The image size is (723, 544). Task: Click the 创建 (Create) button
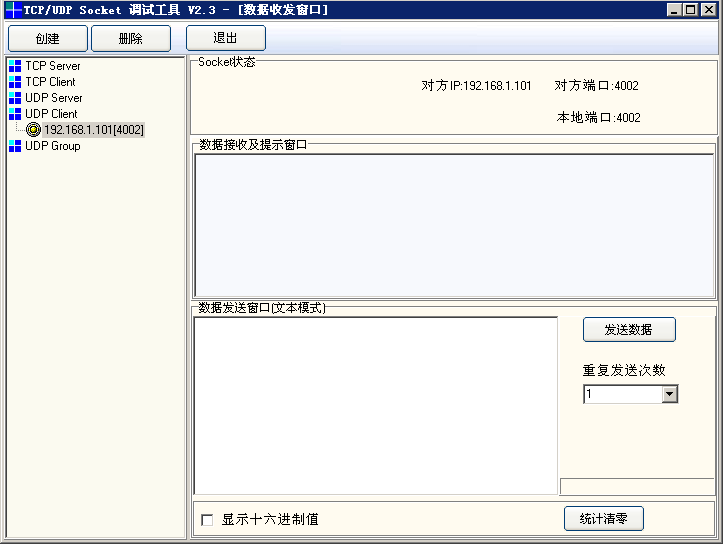pyautogui.click(x=48, y=38)
